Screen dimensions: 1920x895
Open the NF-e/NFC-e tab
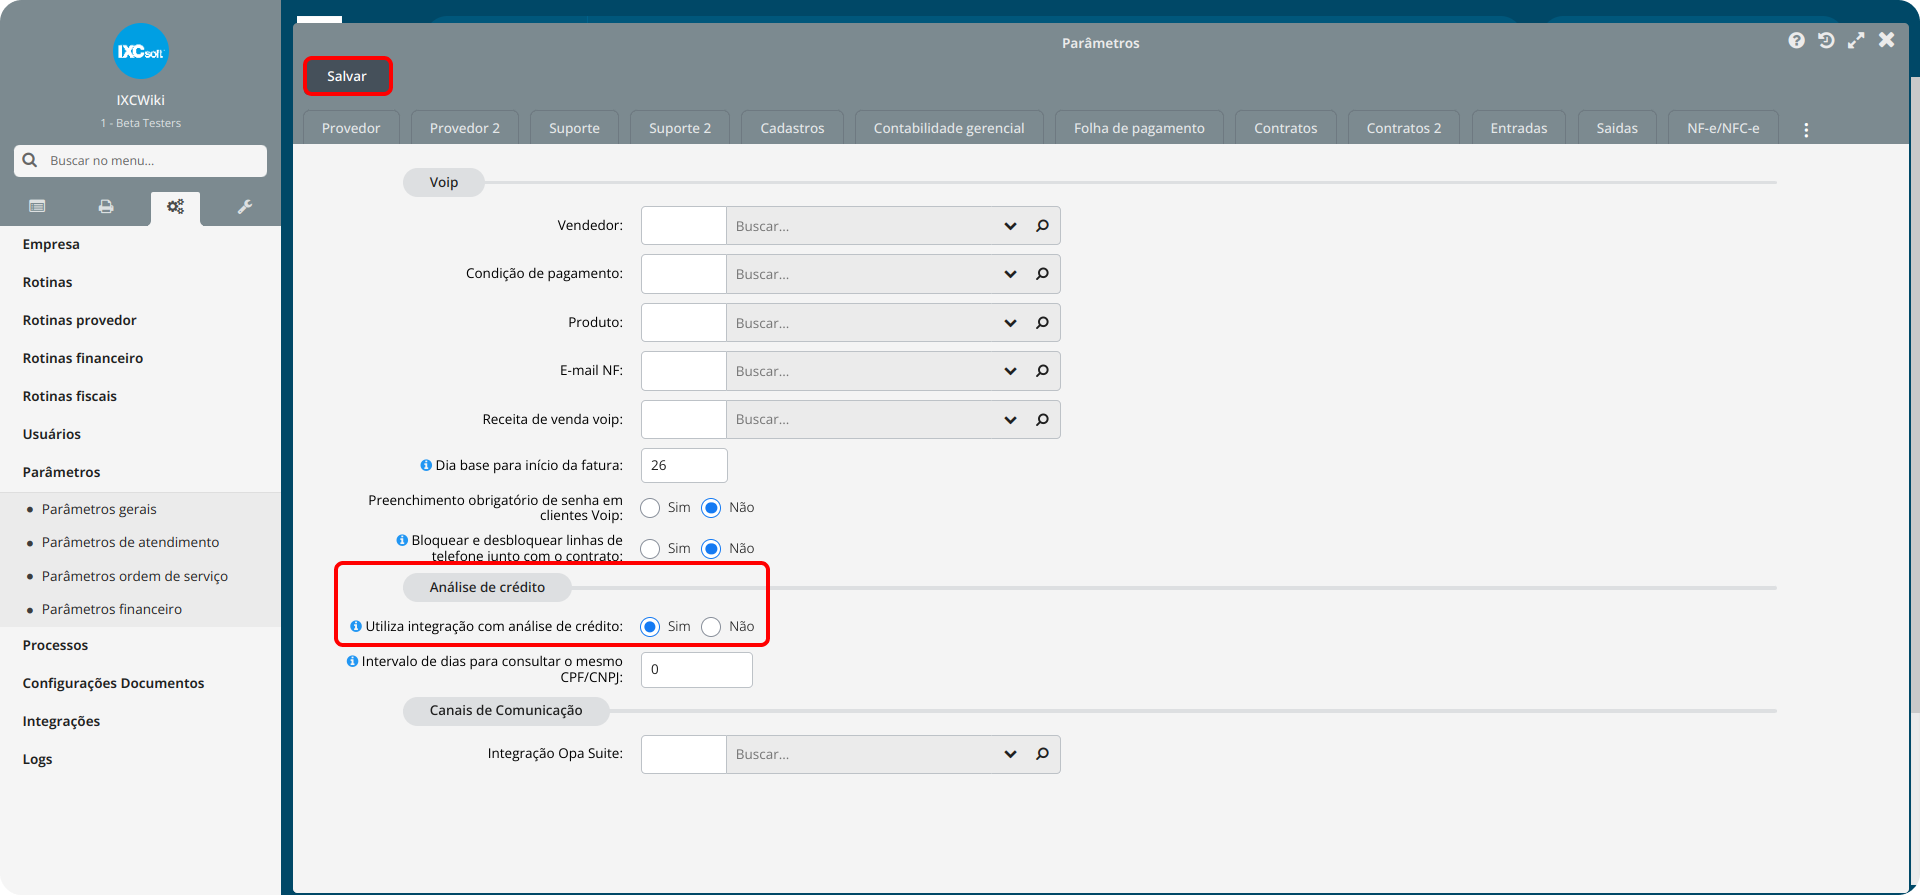pos(1723,128)
